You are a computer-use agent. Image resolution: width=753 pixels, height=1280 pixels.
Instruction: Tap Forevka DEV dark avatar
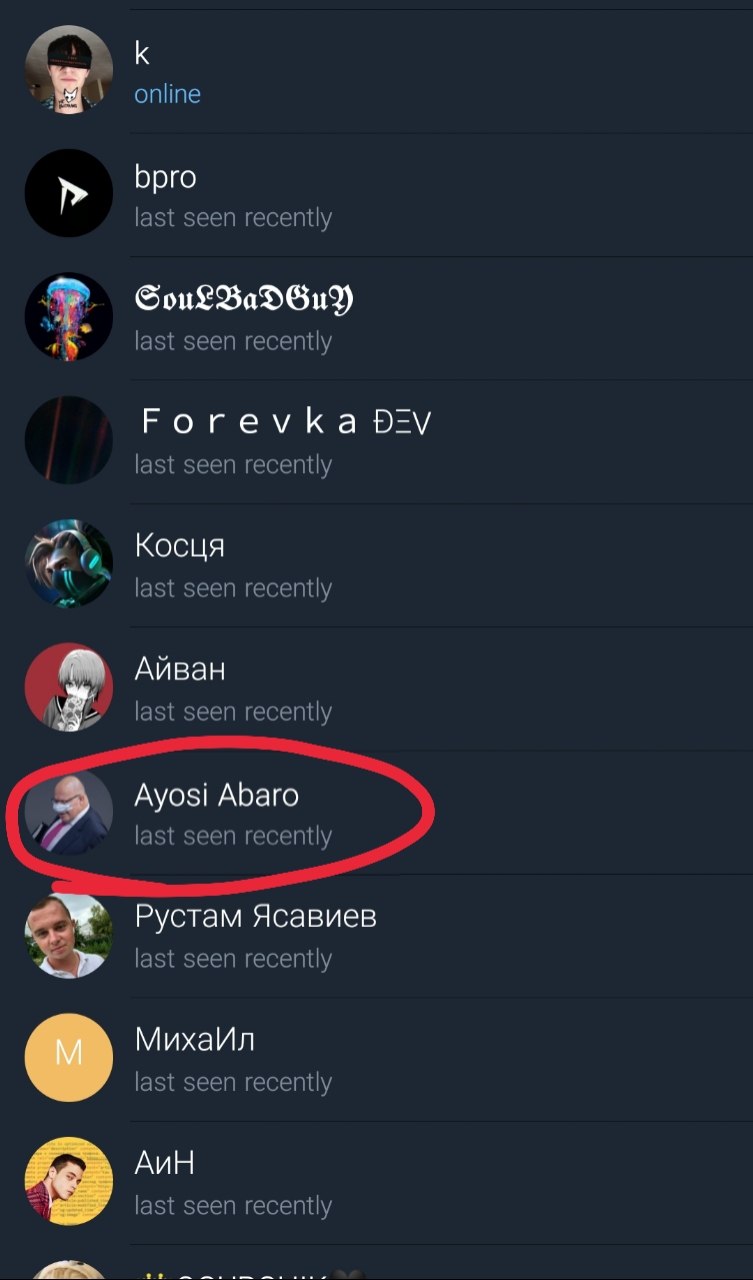[x=68, y=440]
